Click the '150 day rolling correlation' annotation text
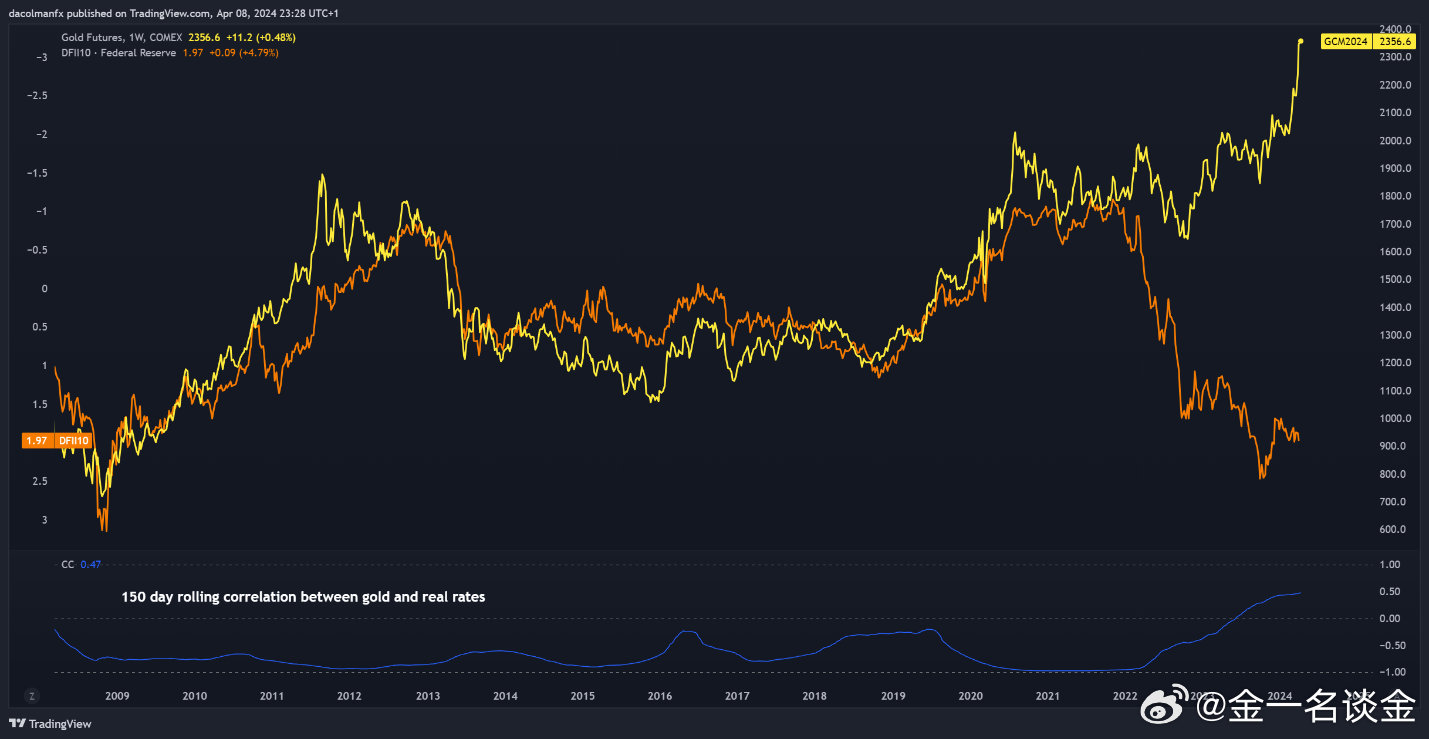This screenshot has height=739, width=1429. click(304, 597)
